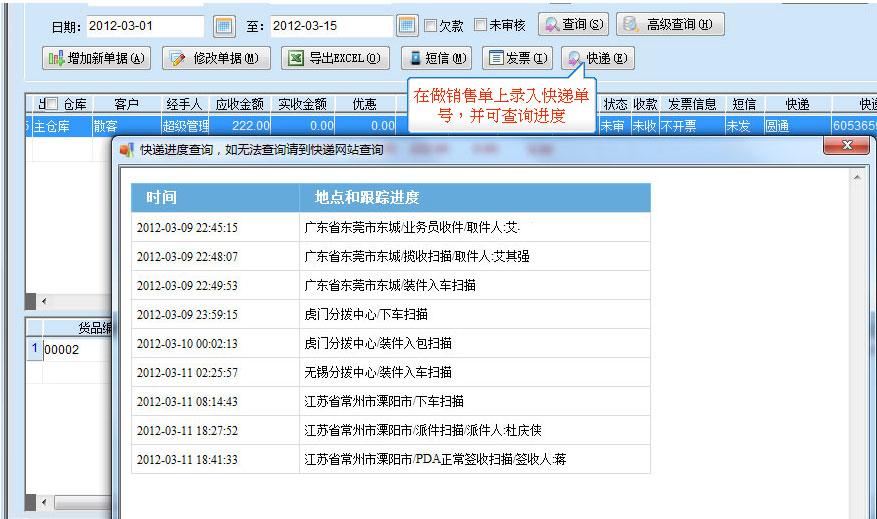
Task: Click the 查询(S) search button
Action: click(x=574, y=25)
